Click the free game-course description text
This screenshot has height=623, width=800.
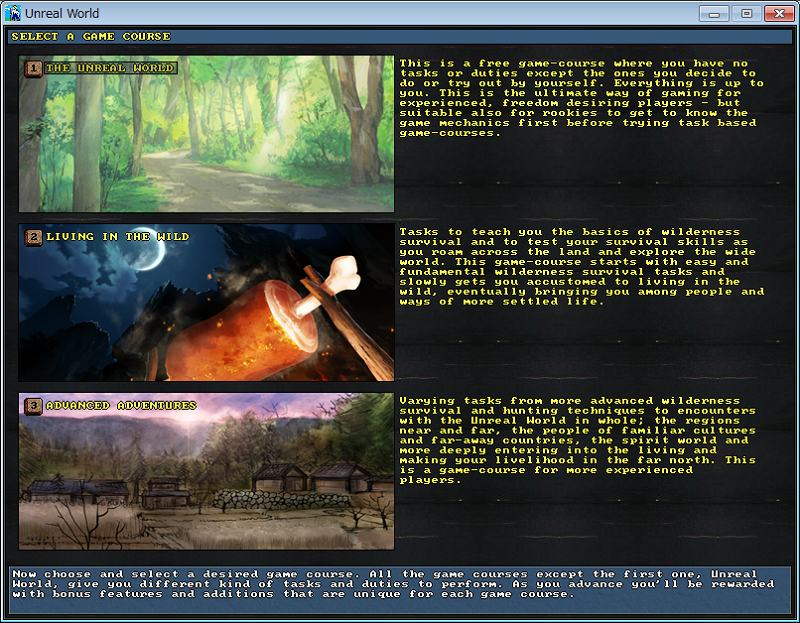coord(581,98)
